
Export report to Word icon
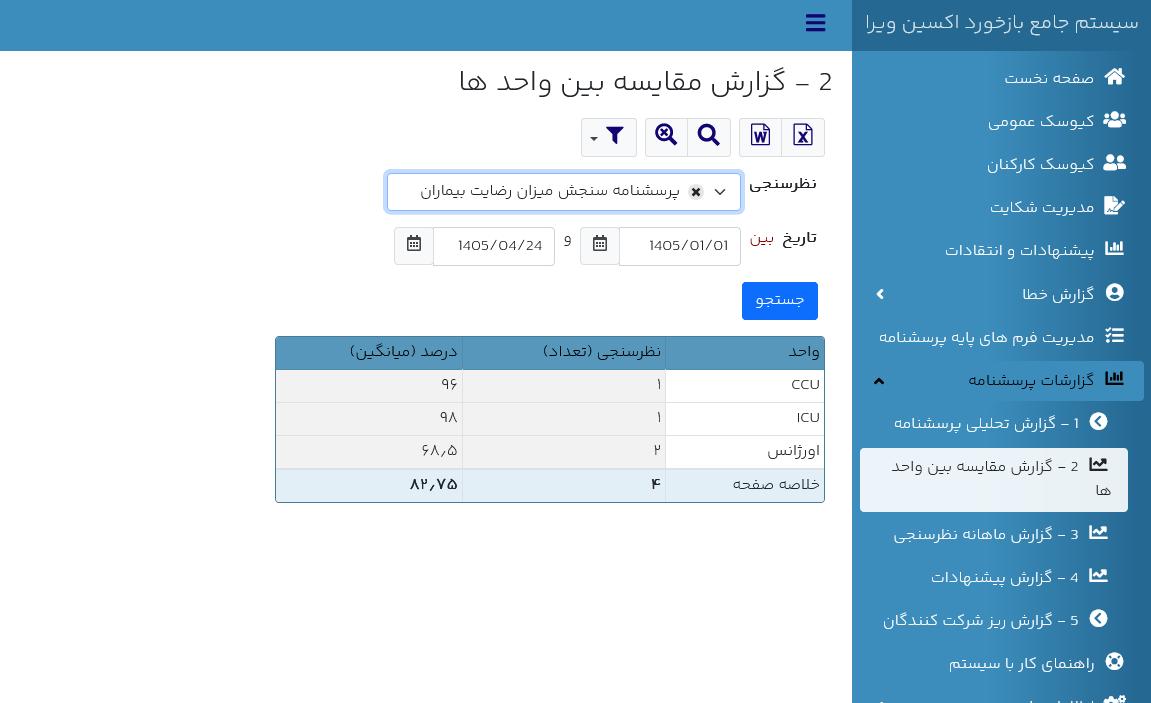coord(760,136)
